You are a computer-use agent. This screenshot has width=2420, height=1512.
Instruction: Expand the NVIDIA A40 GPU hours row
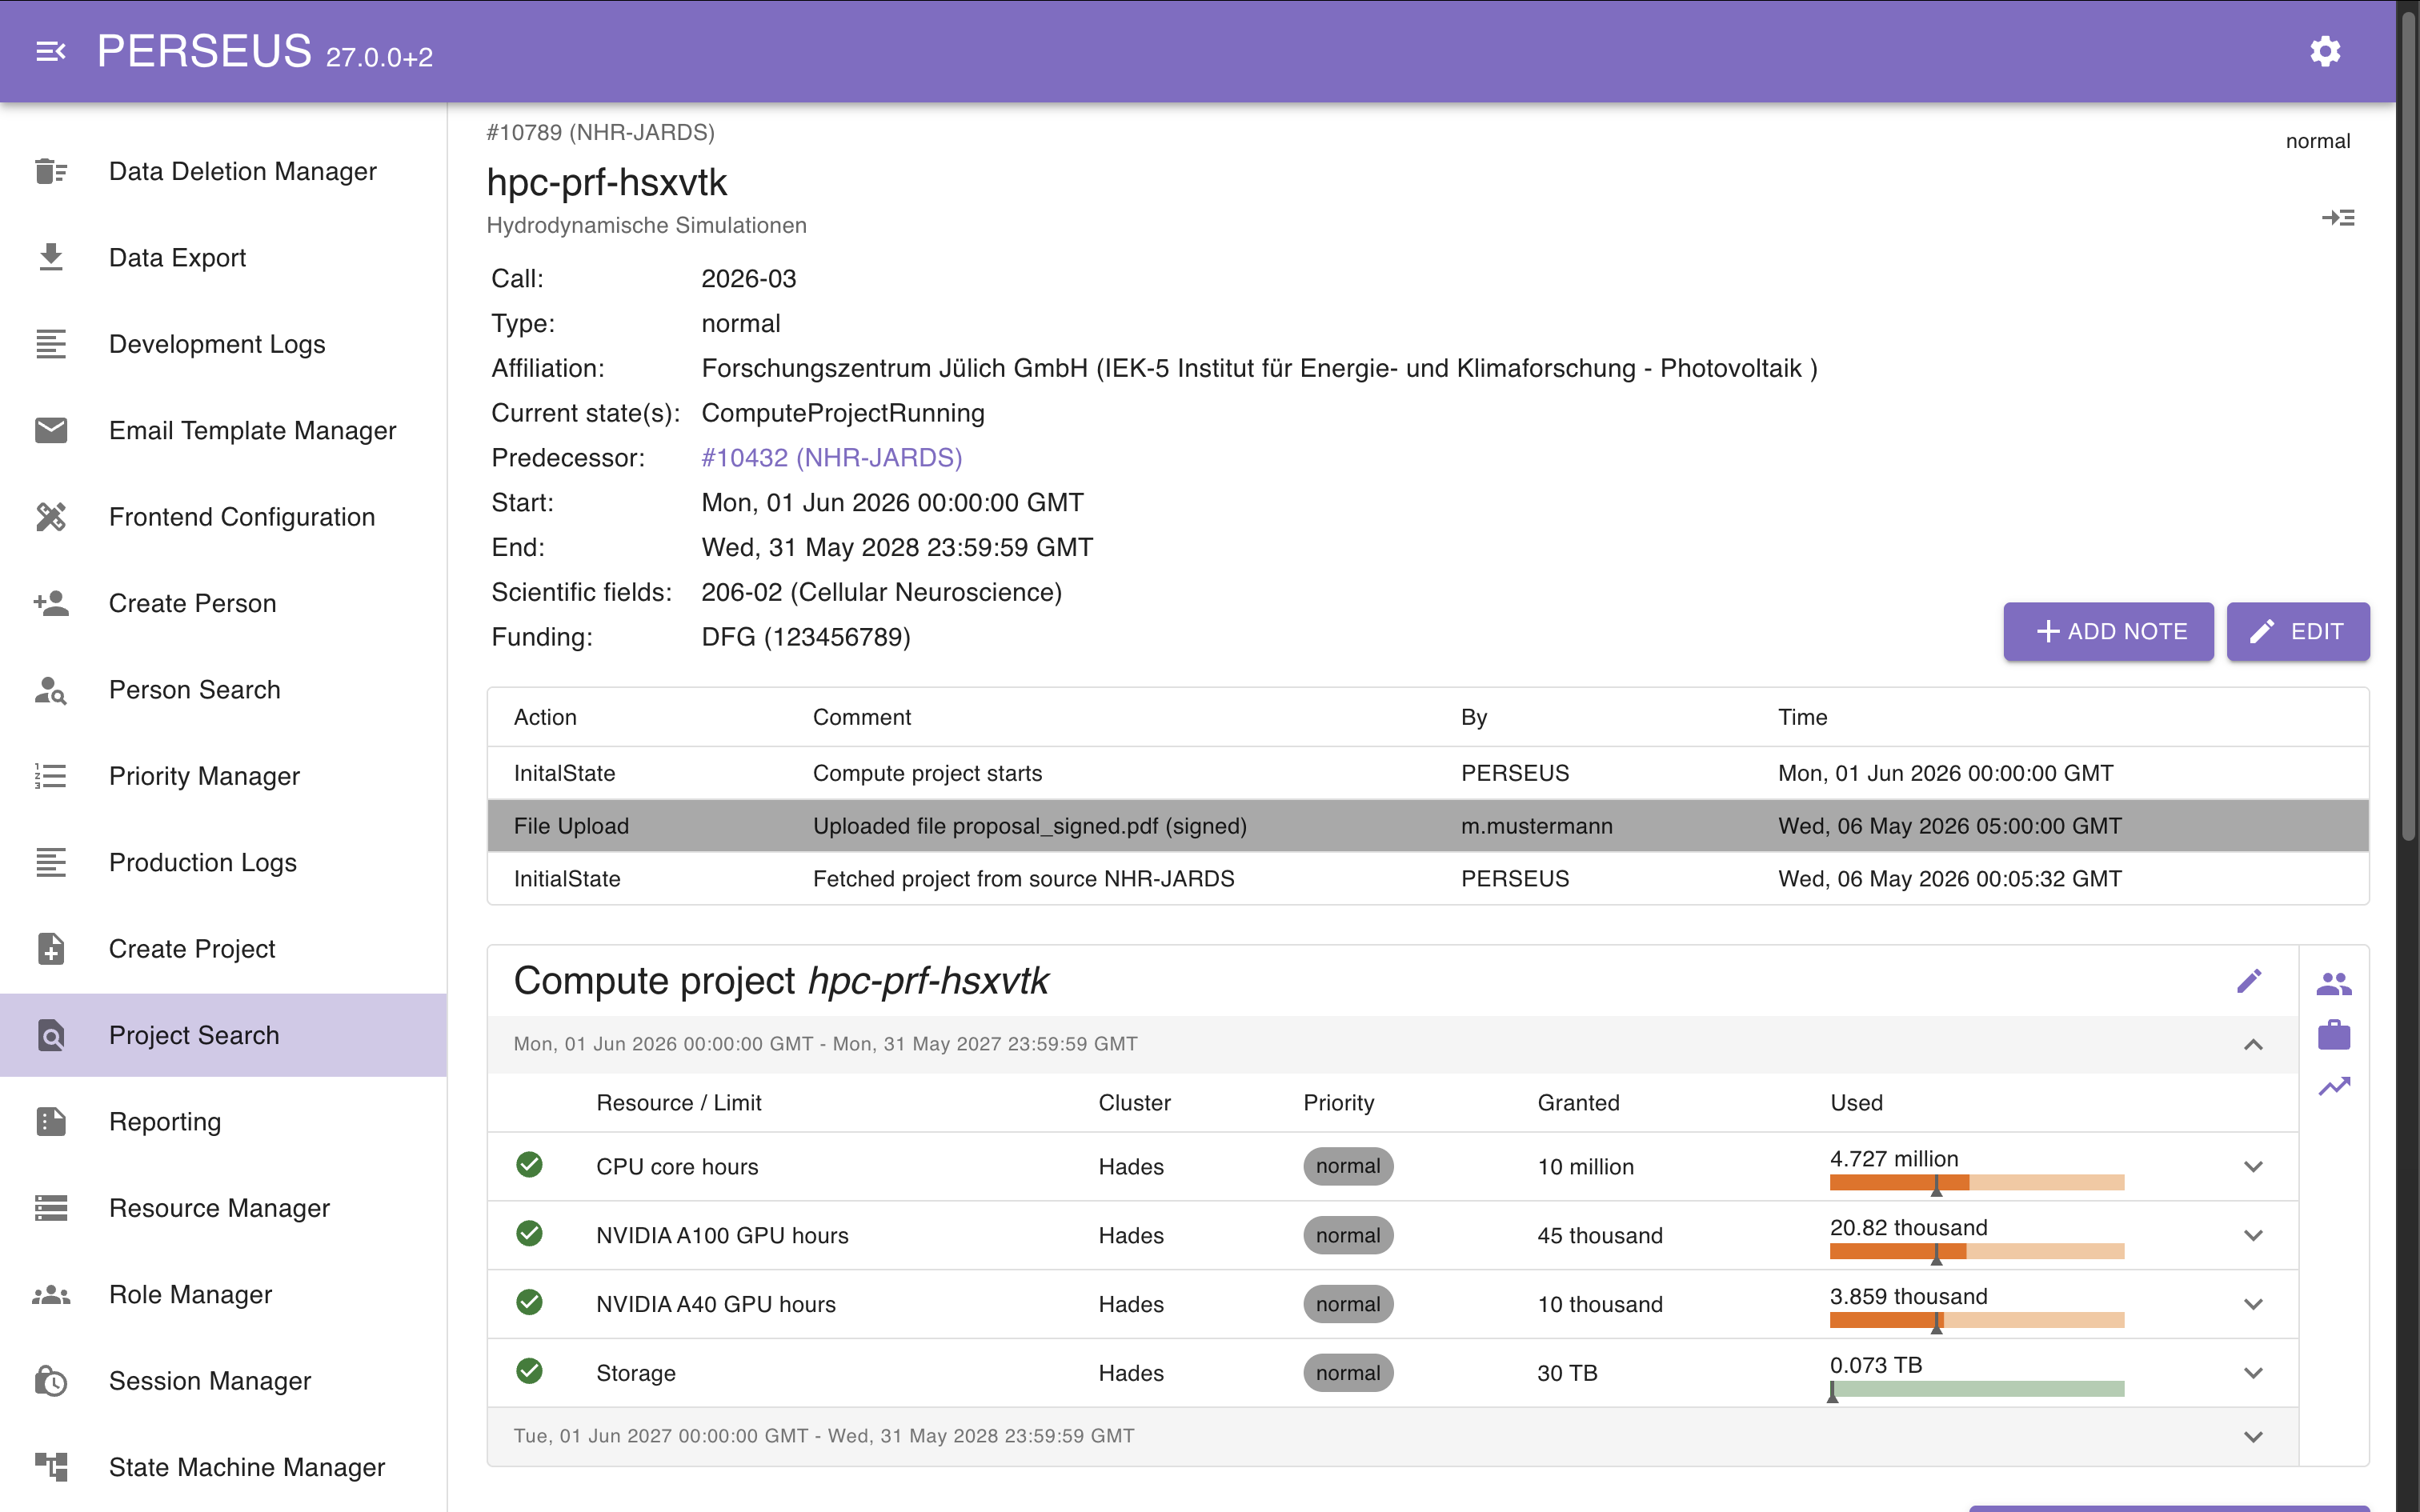tap(2253, 1304)
